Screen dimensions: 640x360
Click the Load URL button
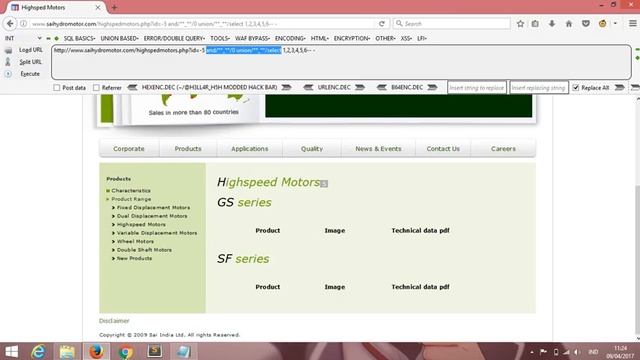(30, 50)
